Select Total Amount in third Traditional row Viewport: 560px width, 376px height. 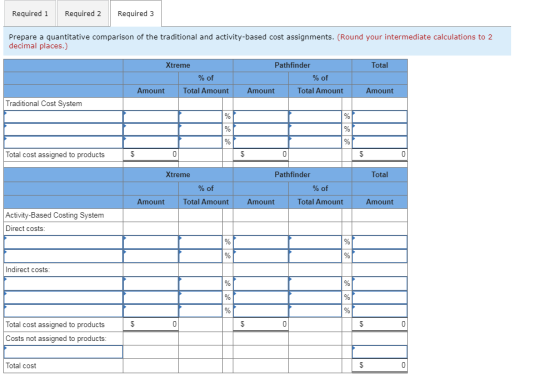[x=380, y=142]
